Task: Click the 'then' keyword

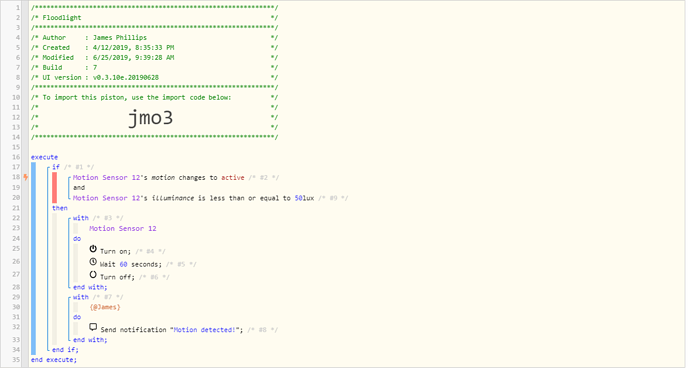Action: point(60,208)
